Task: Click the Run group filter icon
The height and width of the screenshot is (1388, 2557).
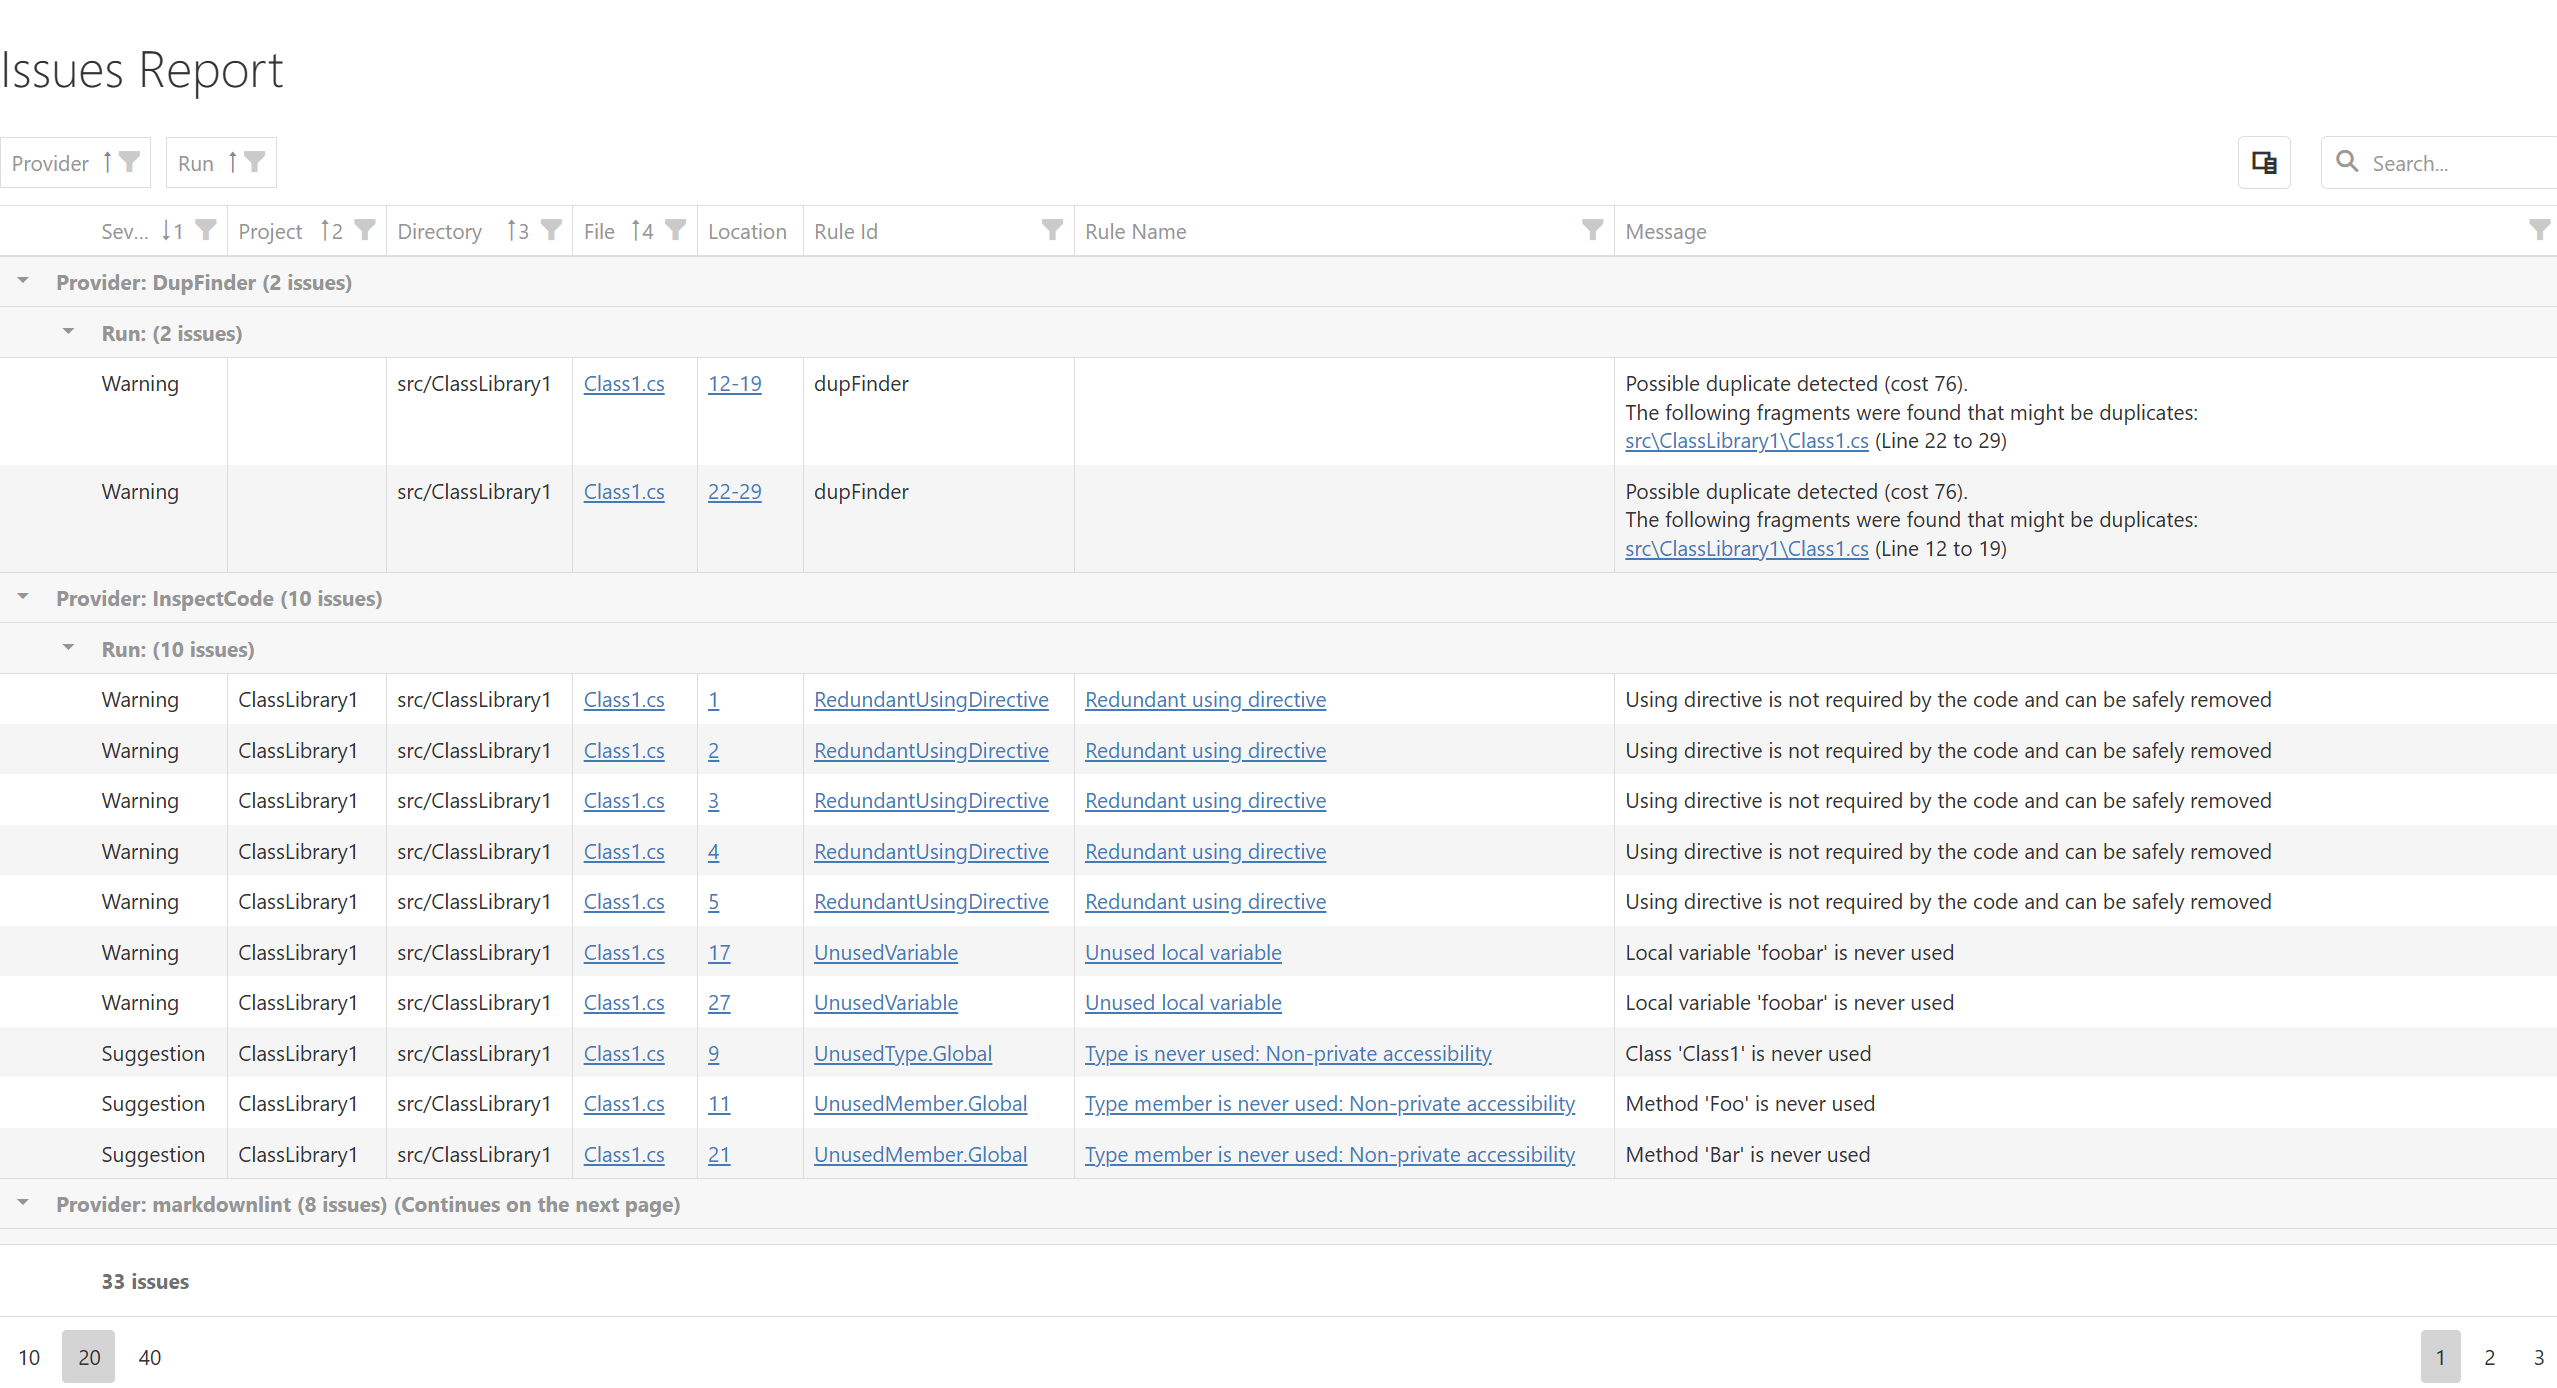Action: pyautogui.click(x=255, y=162)
